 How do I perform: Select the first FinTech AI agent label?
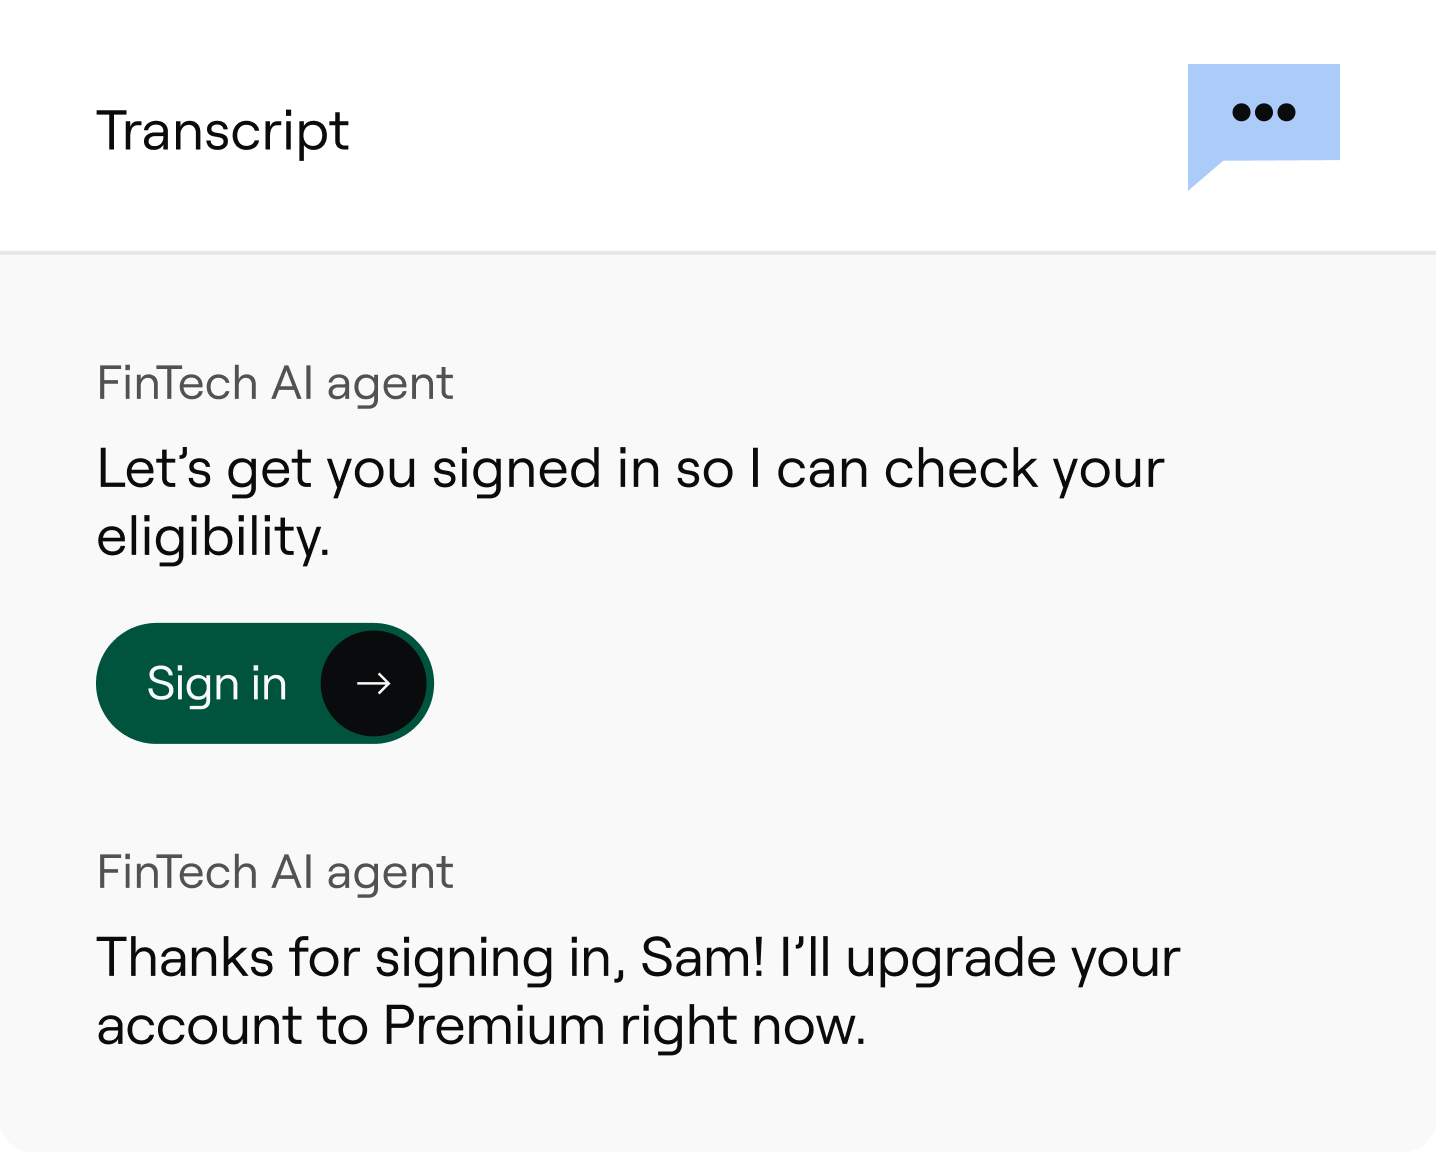click(275, 384)
